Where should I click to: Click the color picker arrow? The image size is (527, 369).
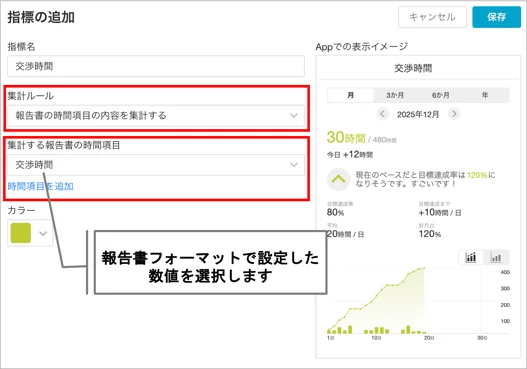pyautogui.click(x=43, y=233)
